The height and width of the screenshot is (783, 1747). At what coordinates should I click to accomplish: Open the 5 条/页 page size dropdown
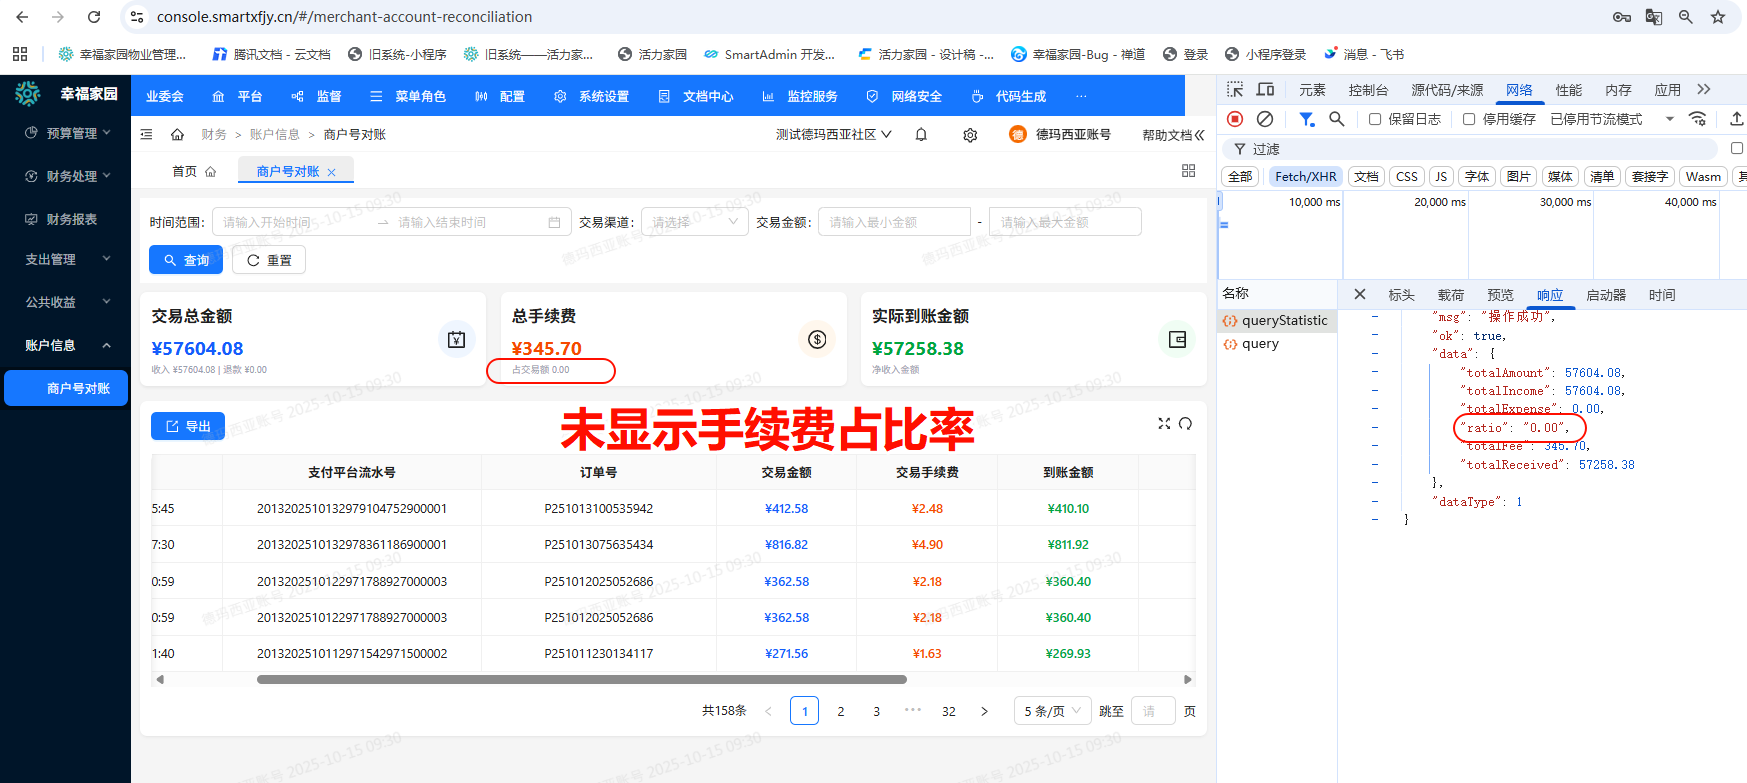tap(1051, 711)
